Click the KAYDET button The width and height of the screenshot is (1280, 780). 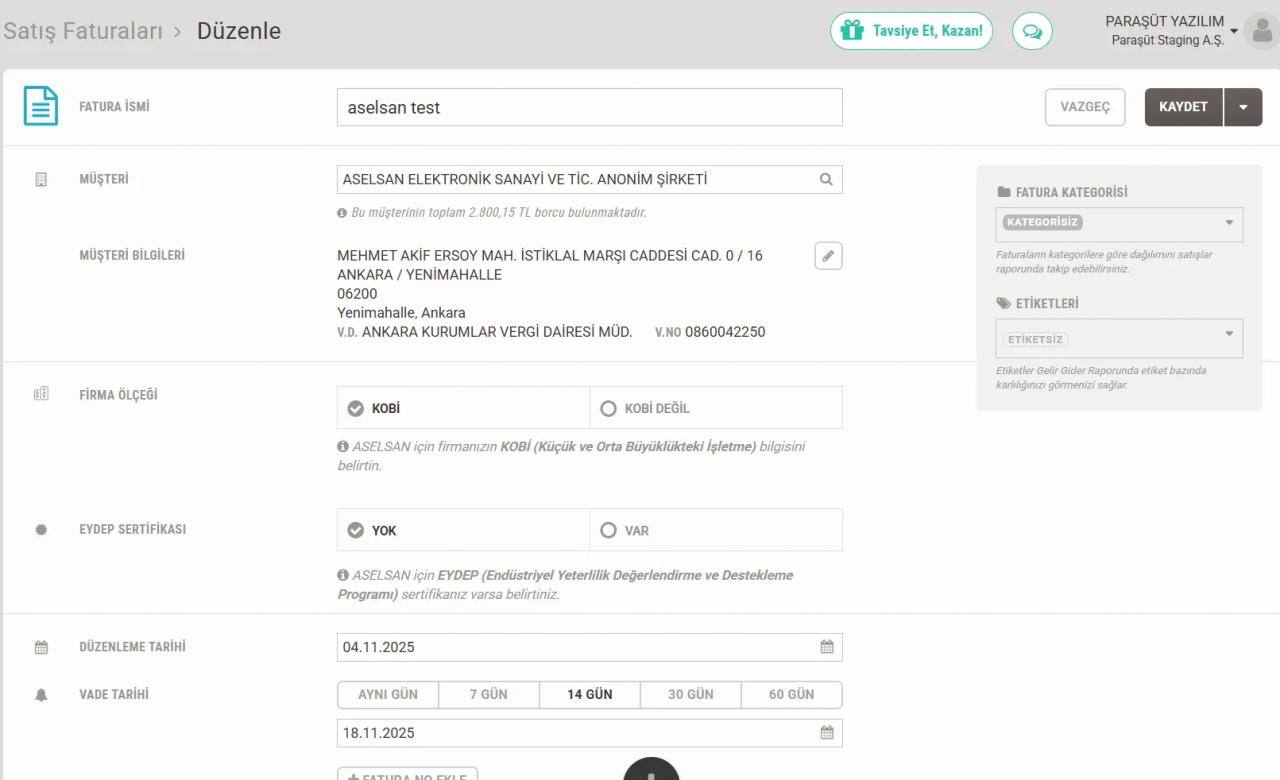coord(1183,107)
